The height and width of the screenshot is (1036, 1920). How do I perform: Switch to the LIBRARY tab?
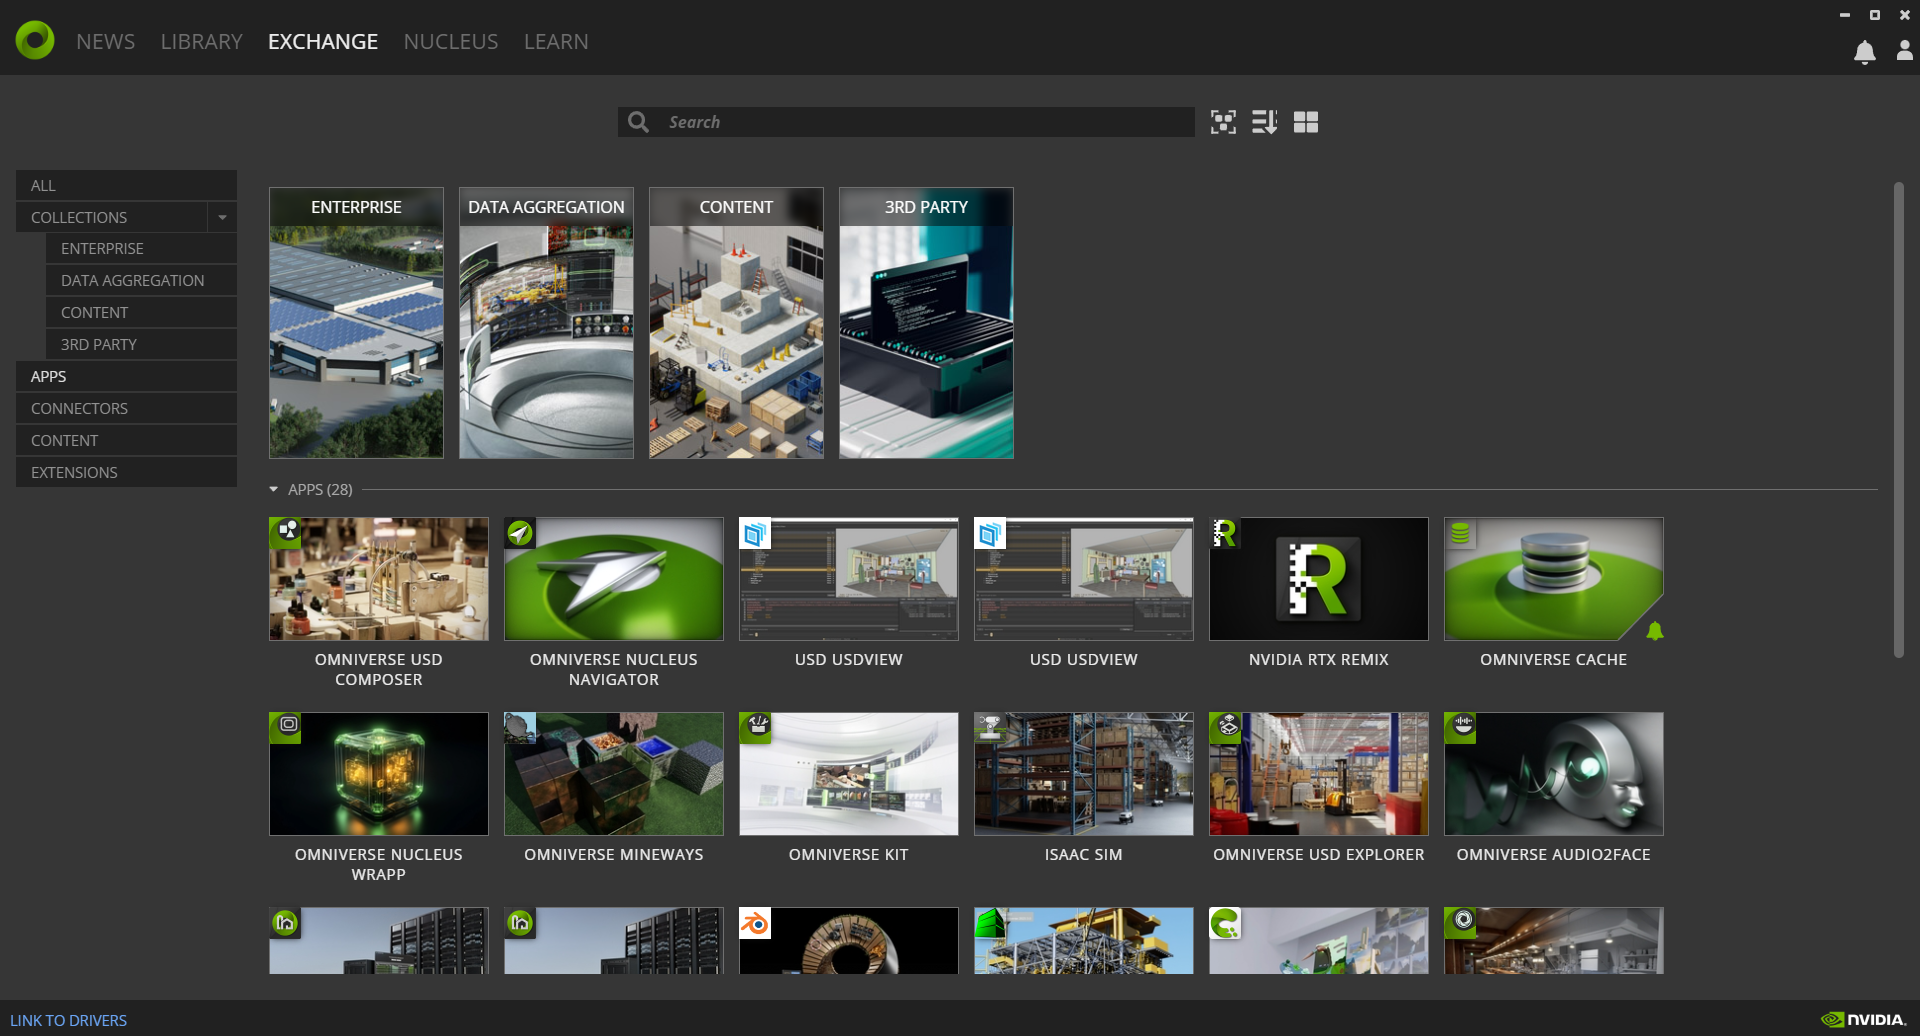coord(201,41)
